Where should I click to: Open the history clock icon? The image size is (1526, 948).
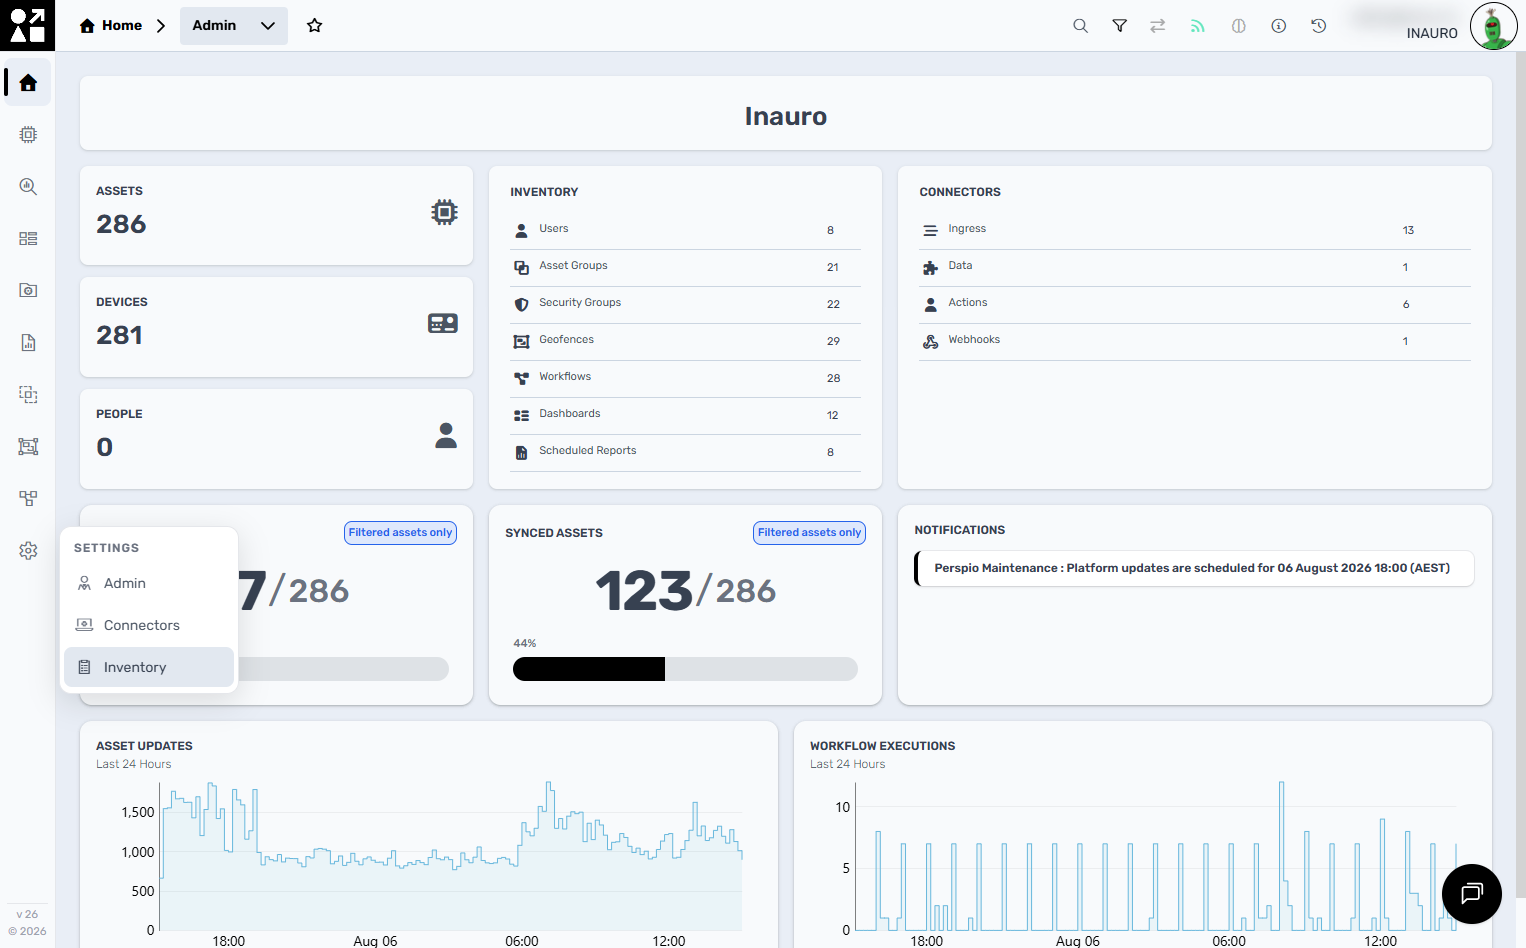(x=1319, y=26)
